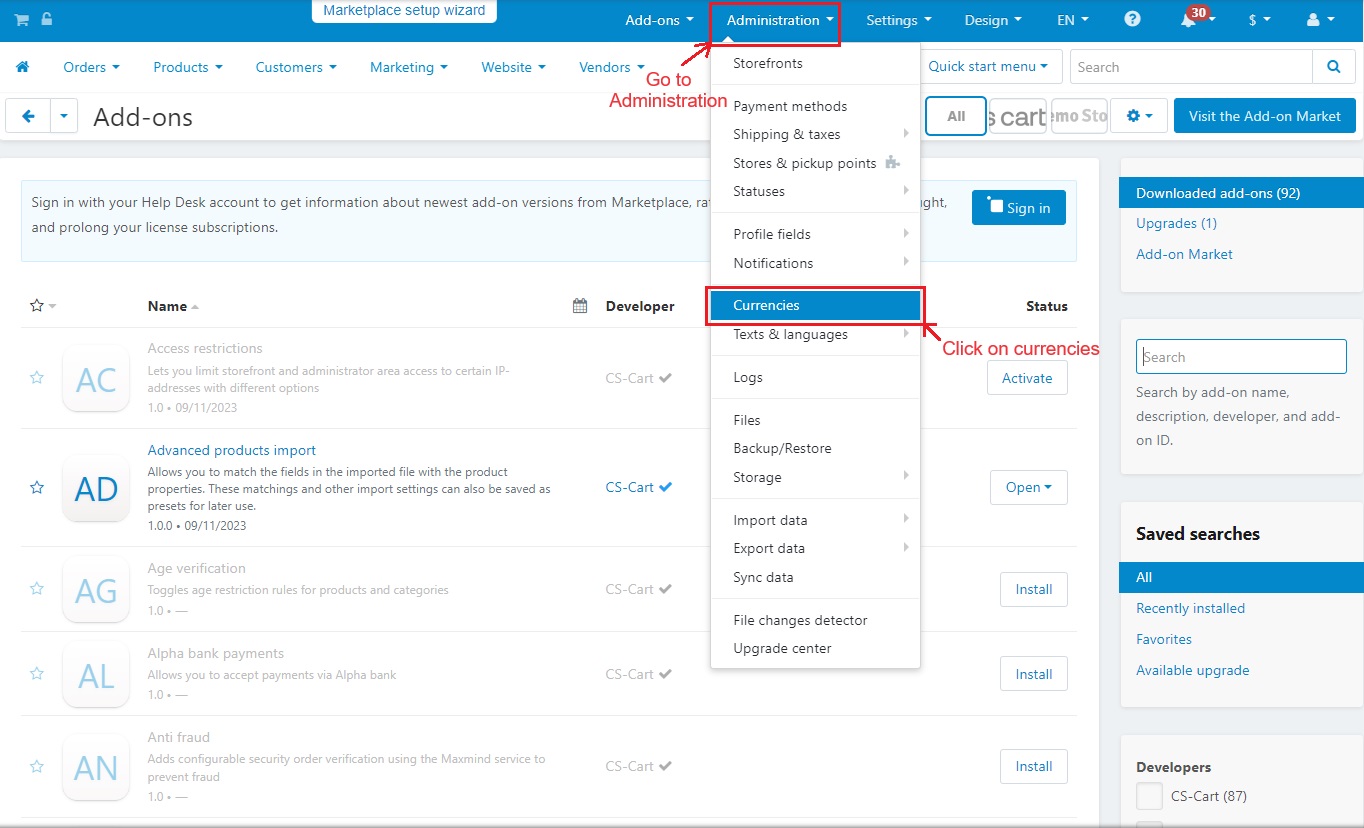This screenshot has height=828, width=1364.
Task: Open the Add-ons top menu
Action: click(659, 20)
